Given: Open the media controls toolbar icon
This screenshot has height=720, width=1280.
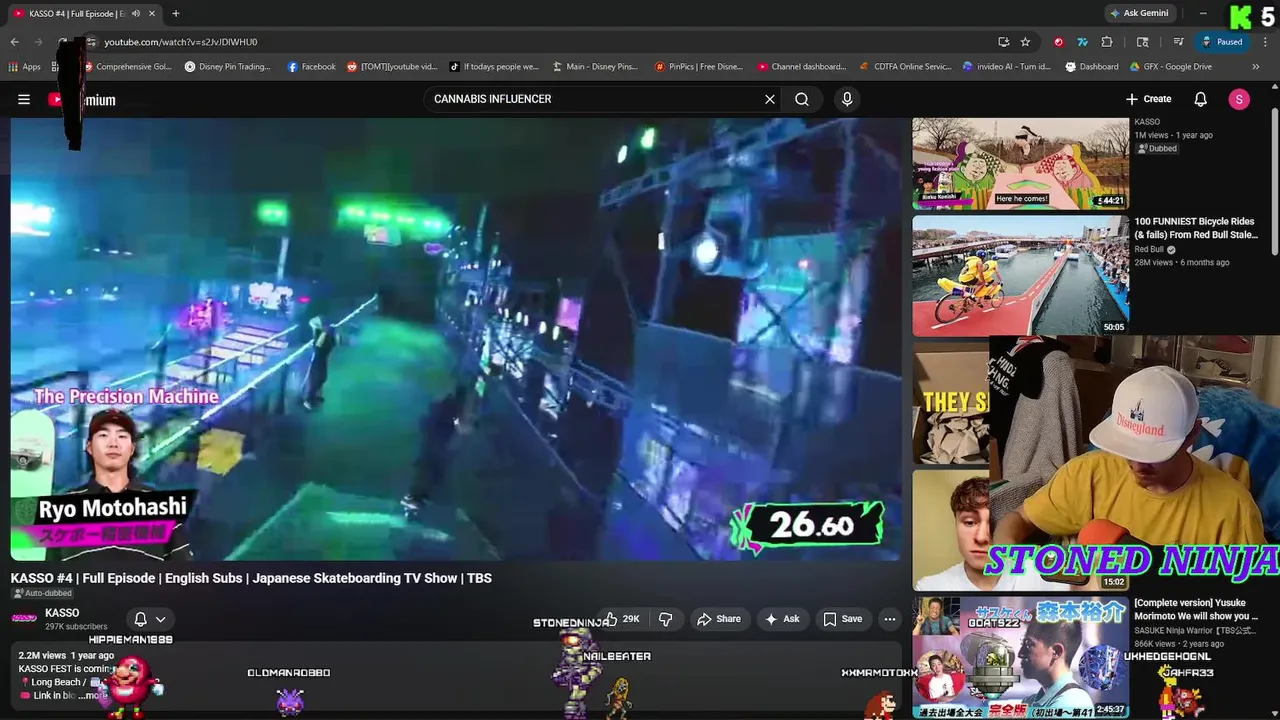Looking at the screenshot, I should point(1179,42).
